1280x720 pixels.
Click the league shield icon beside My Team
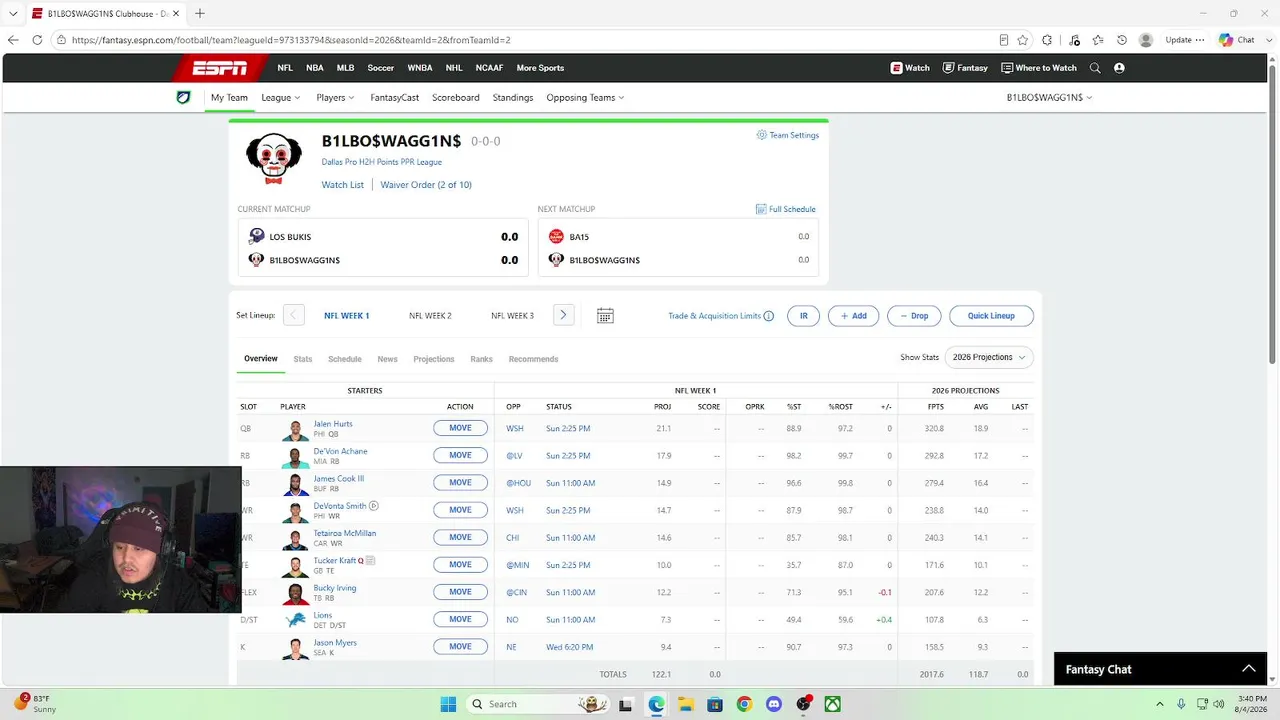point(183,97)
